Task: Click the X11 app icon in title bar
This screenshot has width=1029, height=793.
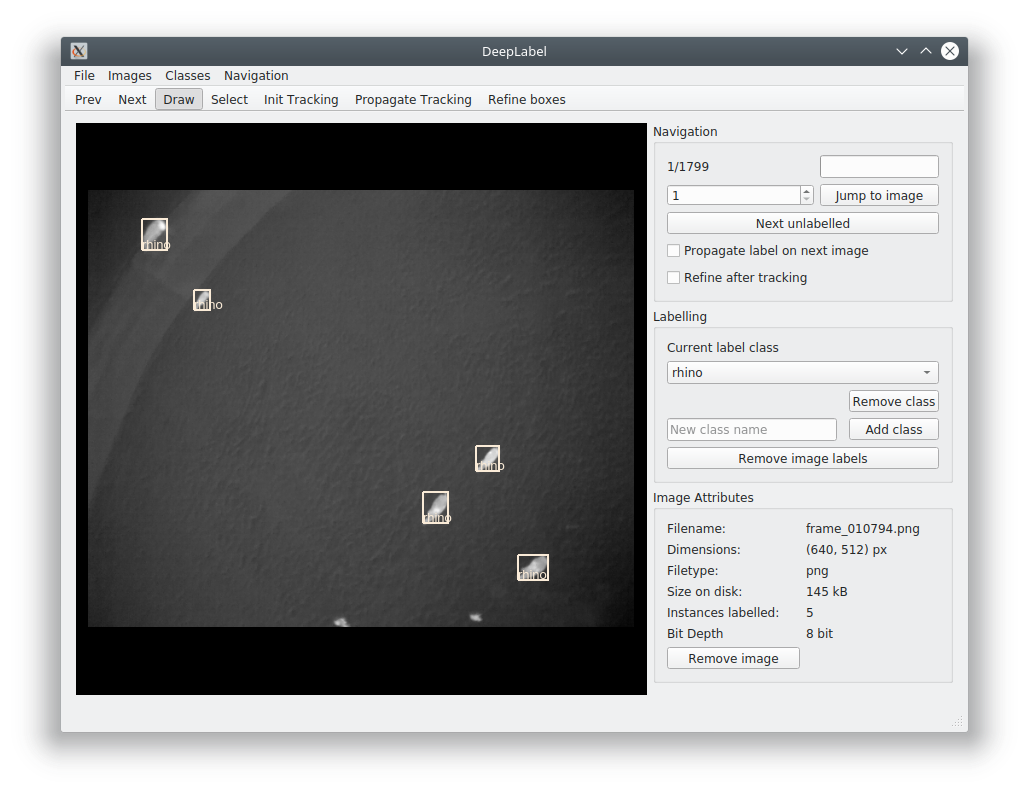Action: tap(79, 51)
